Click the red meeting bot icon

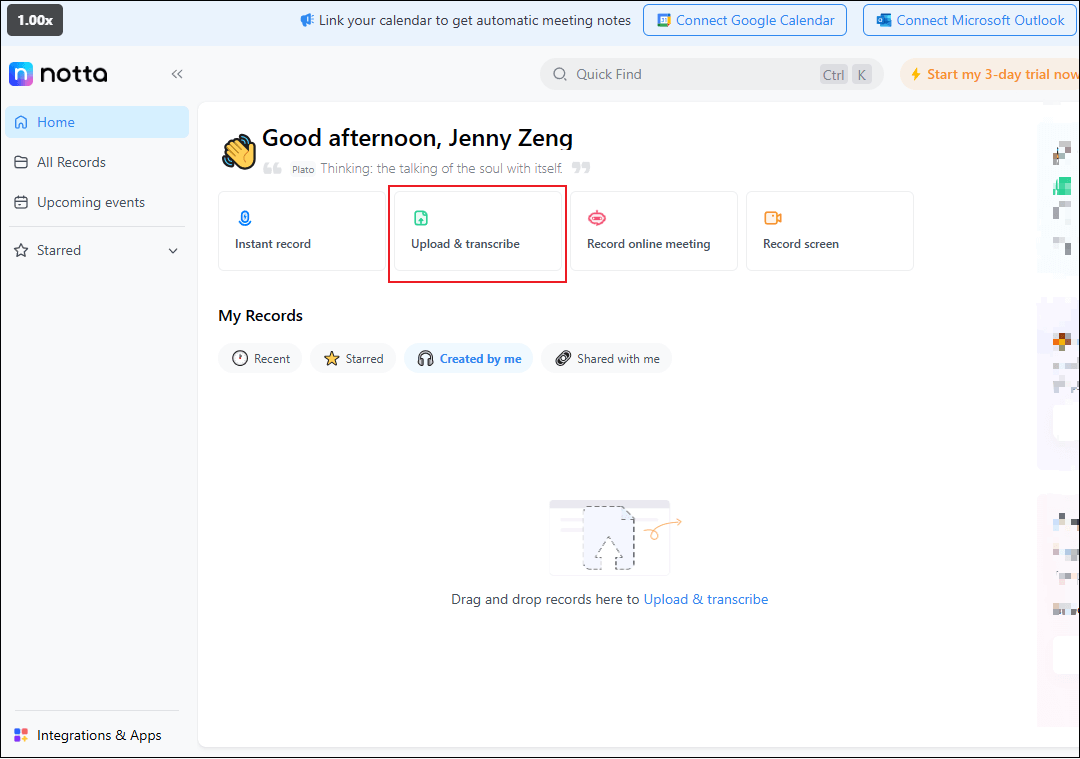tap(596, 218)
